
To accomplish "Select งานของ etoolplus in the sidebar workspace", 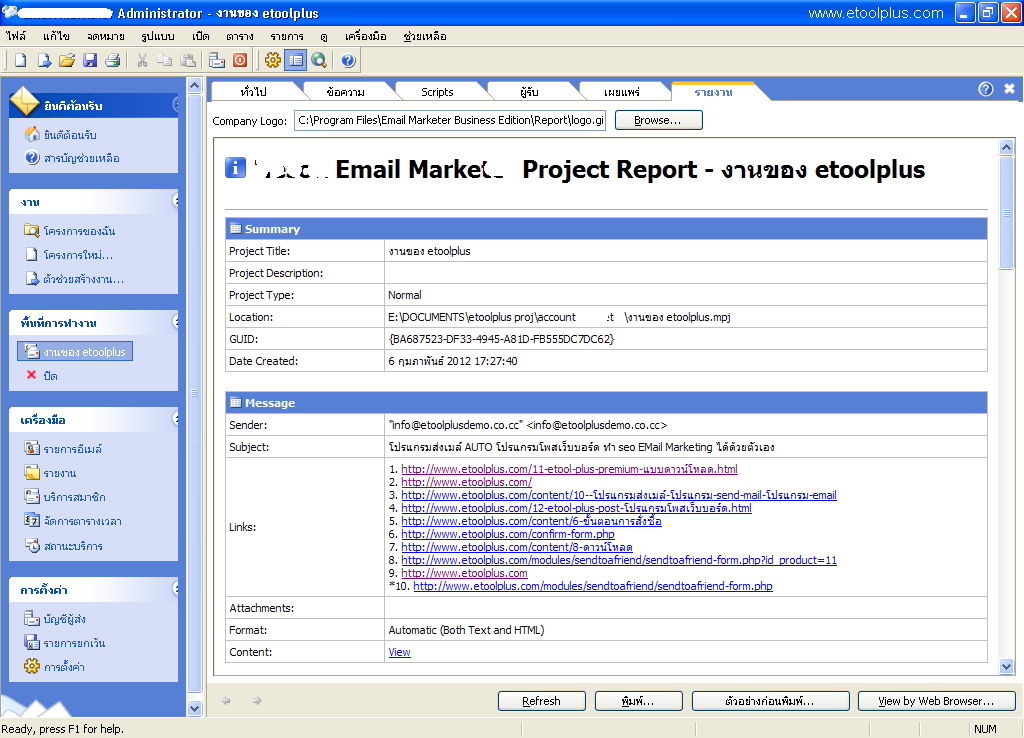I will point(84,352).
